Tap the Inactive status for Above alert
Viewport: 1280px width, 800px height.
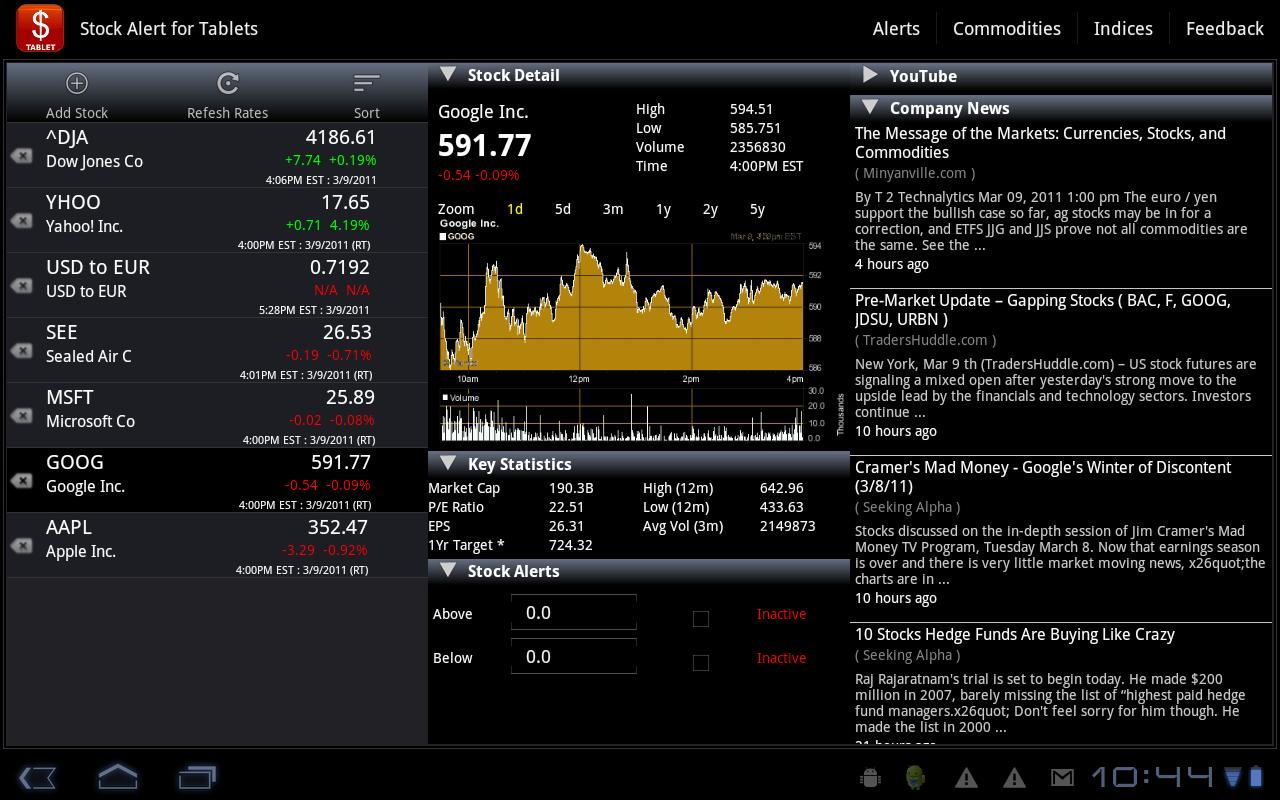tap(781, 614)
